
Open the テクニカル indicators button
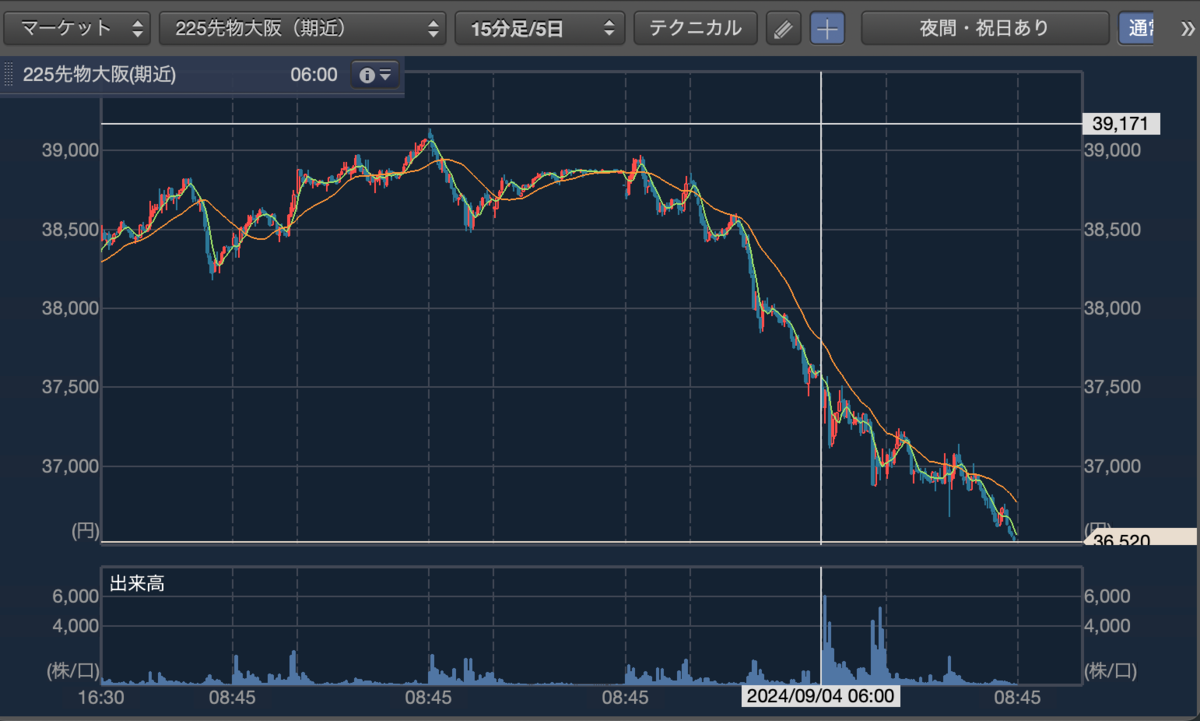click(696, 28)
